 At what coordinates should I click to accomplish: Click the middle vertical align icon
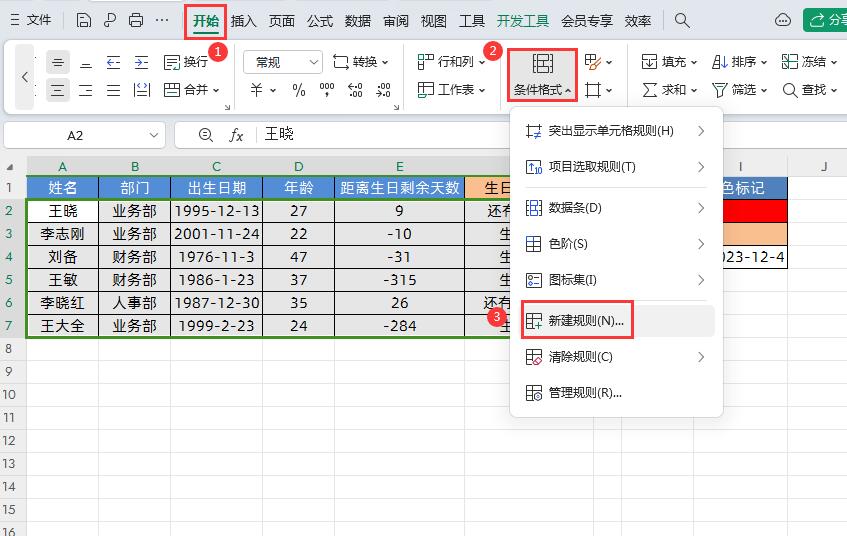coord(57,63)
